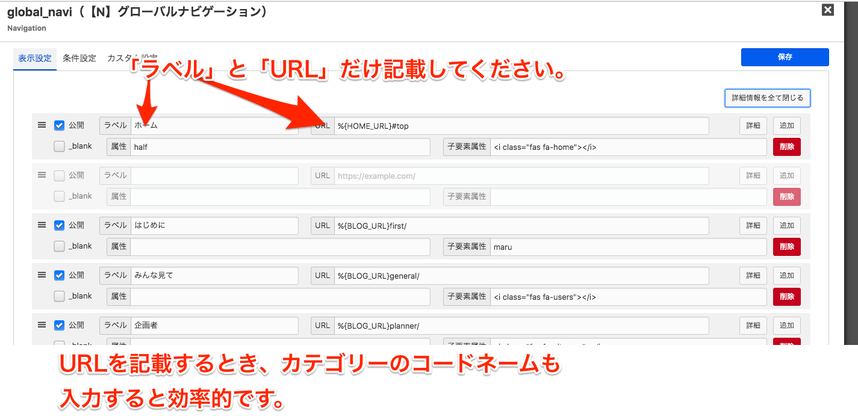Click the drag handle of the みんな見て row

click(42, 275)
